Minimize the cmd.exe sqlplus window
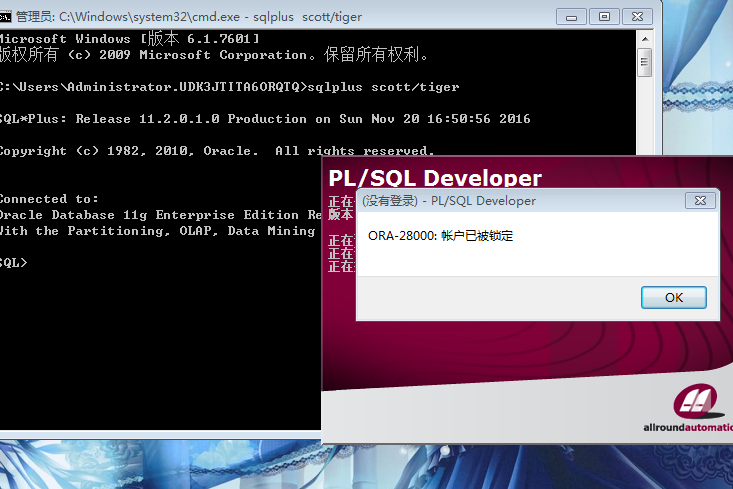The height and width of the screenshot is (489, 733). [571, 17]
